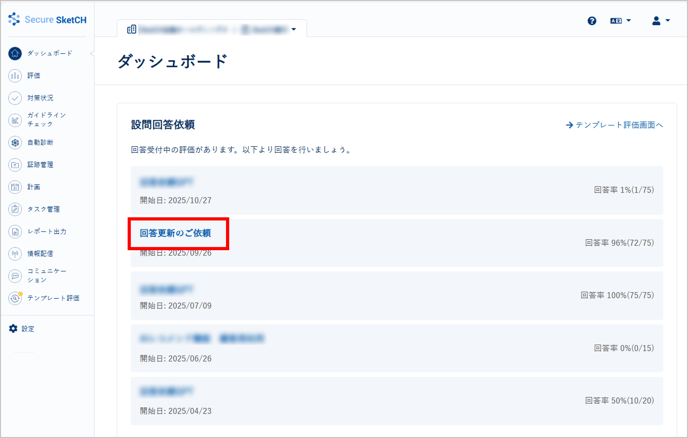
Task: Select the 自動診断 sidebar icon
Action: coord(15,143)
